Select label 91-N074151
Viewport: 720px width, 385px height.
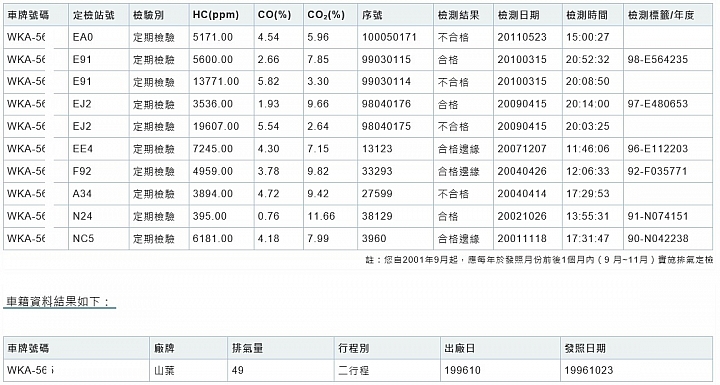pyautogui.click(x=658, y=216)
